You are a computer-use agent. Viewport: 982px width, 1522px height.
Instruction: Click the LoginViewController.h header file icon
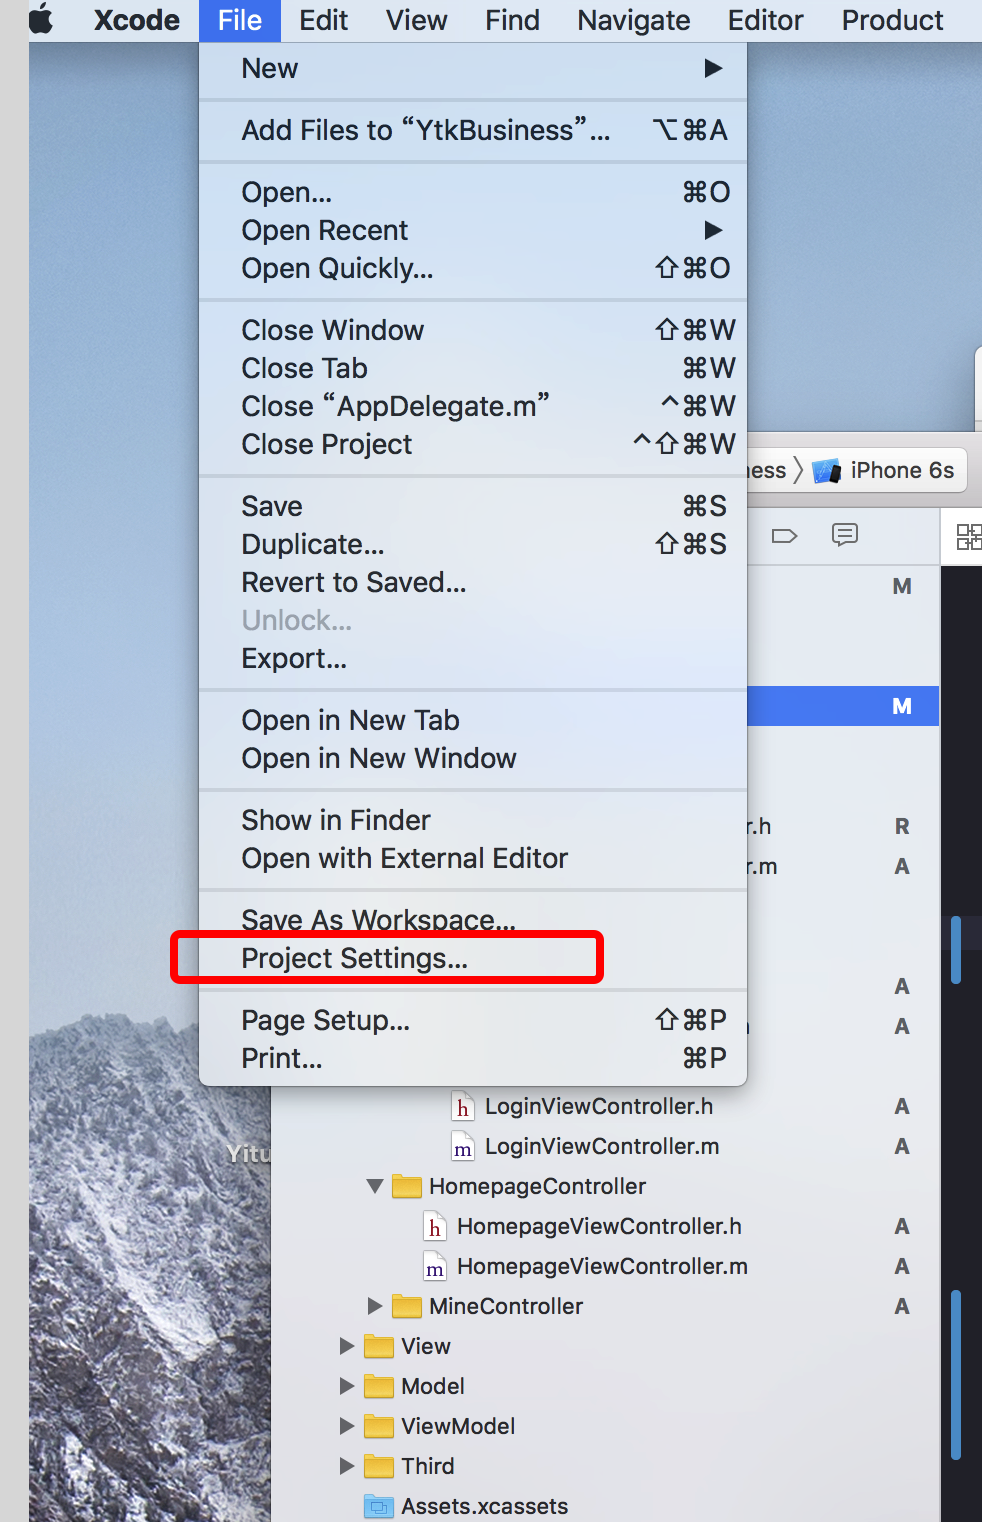tap(462, 1106)
